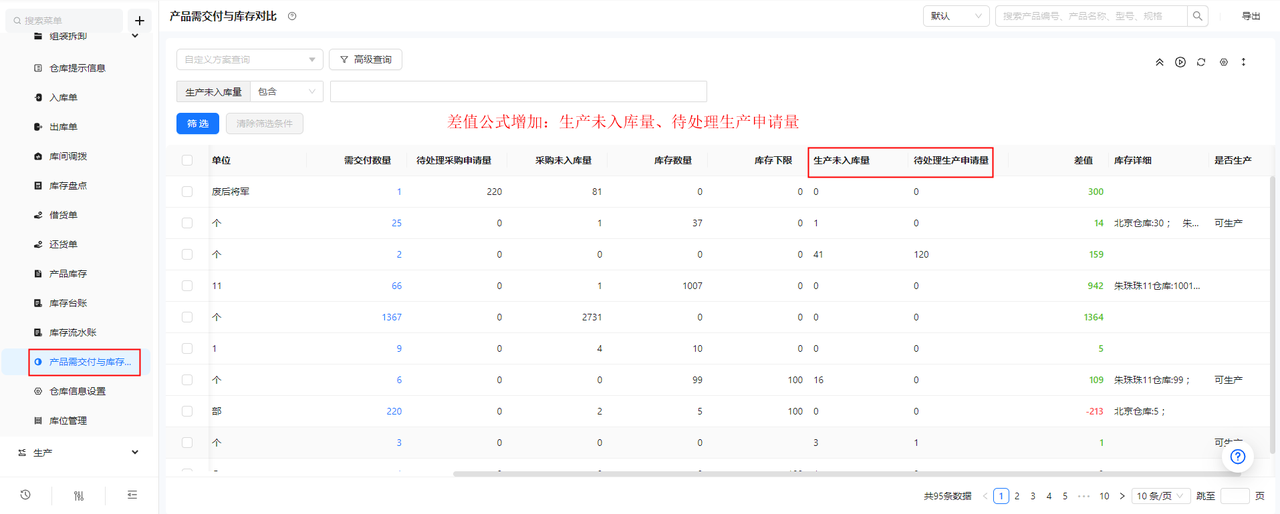Click the circled play icon above table
Image resolution: width=1280 pixels, height=514 pixels.
click(1181, 62)
